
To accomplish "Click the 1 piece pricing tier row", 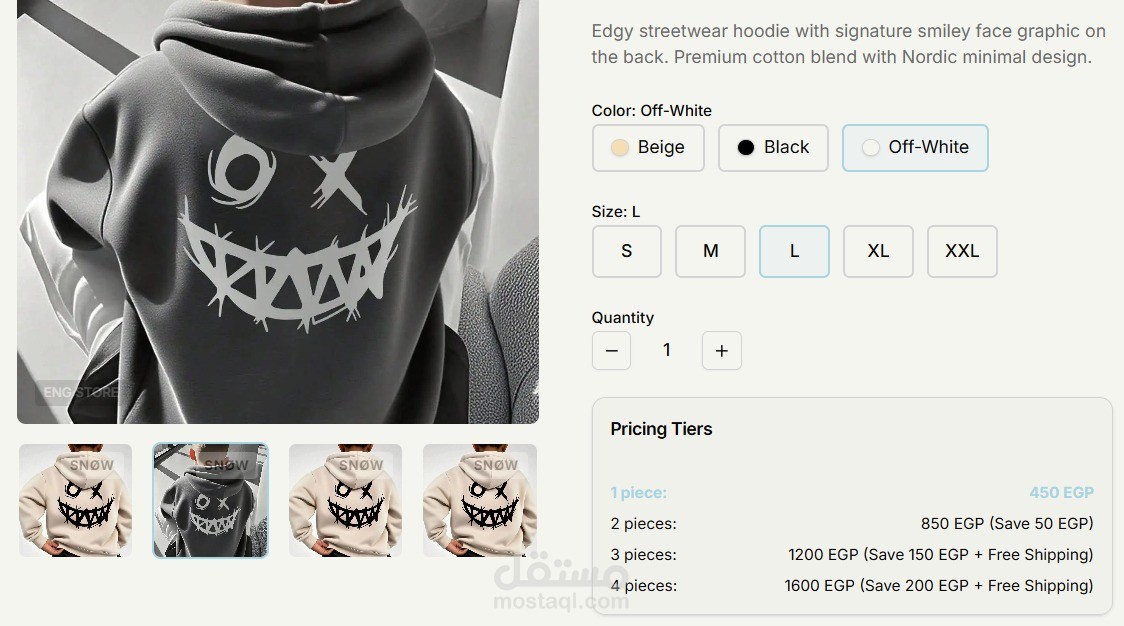I will click(x=852, y=493).
